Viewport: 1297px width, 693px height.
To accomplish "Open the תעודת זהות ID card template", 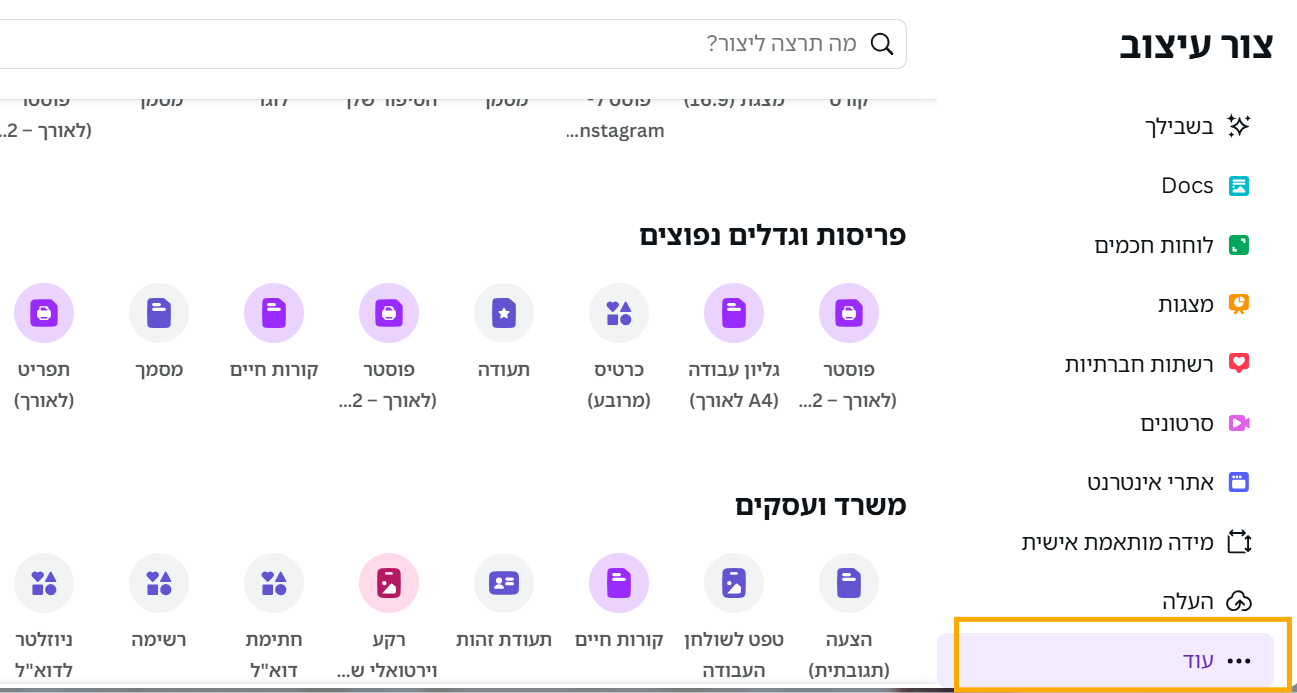I will 504,583.
